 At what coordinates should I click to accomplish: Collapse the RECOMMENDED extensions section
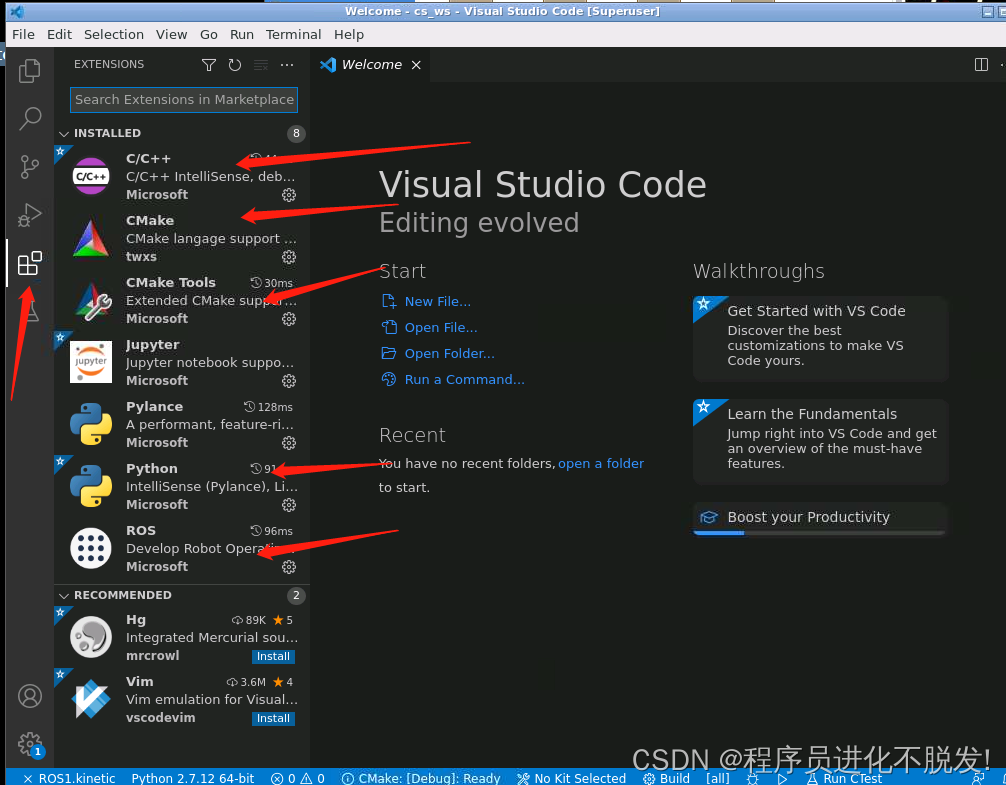[182, 595]
